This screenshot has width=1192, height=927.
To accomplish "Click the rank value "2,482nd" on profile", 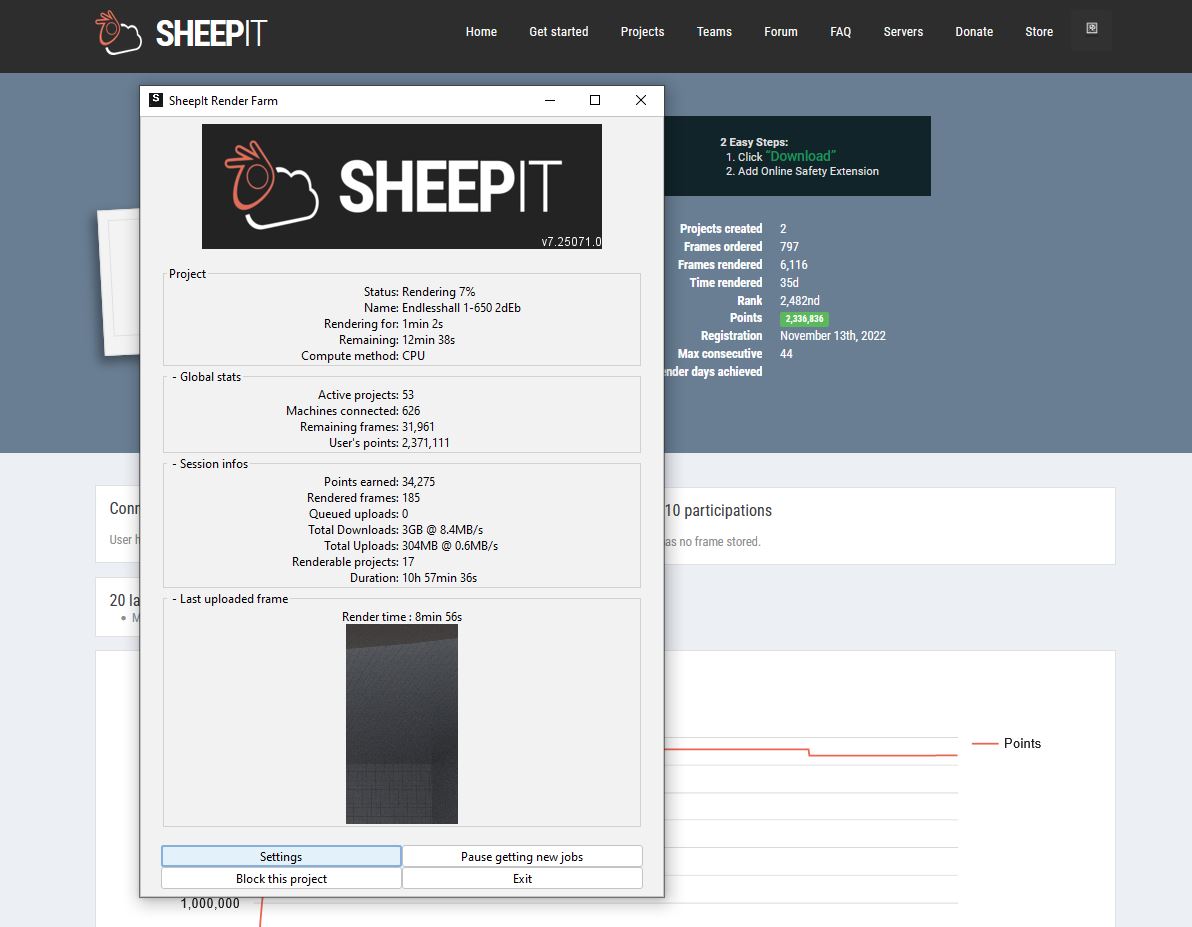I will pos(800,300).
